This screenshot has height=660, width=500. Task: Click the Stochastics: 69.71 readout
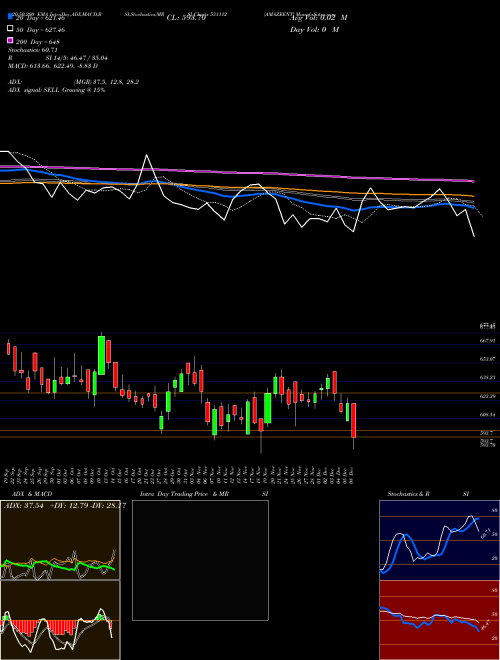tap(32, 50)
